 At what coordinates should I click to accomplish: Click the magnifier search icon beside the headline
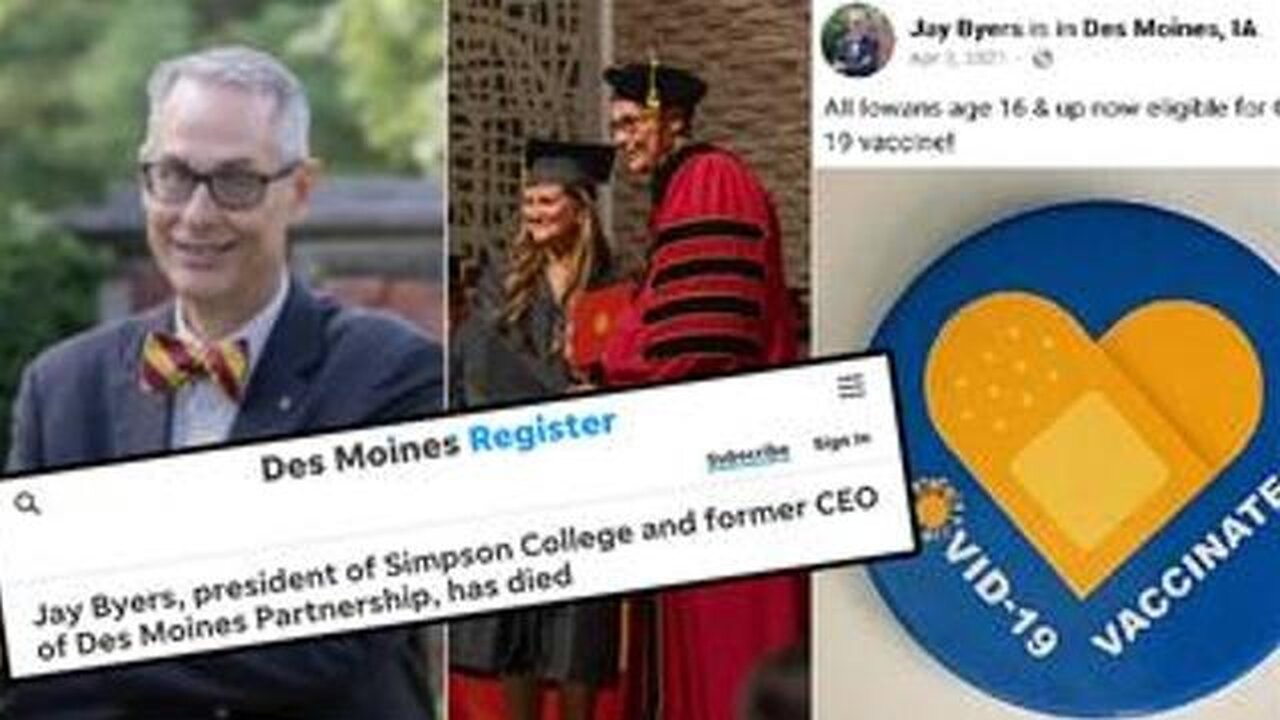coord(27,504)
